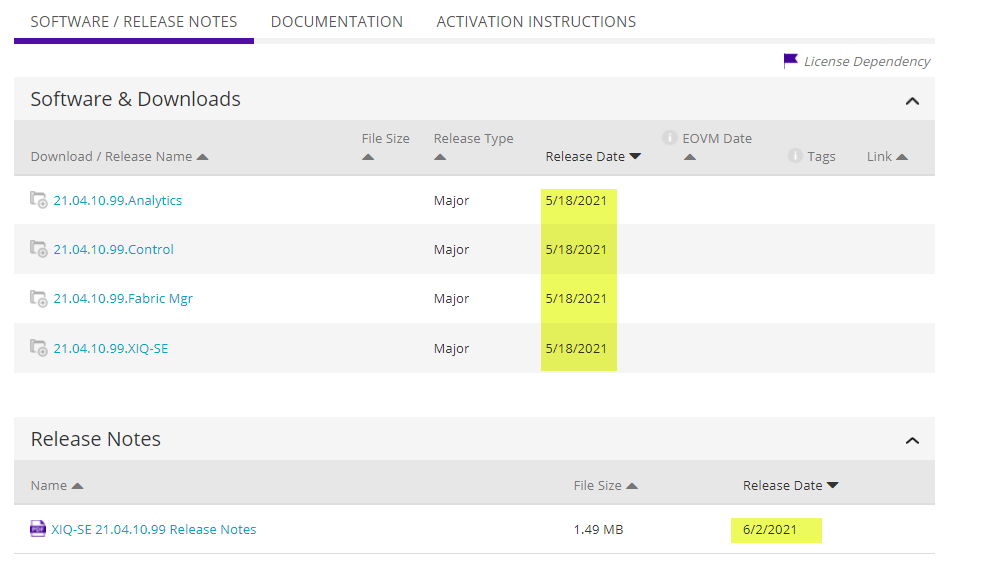This screenshot has height=588, width=984.
Task: Open the Activation Instructions tab
Action: click(536, 21)
